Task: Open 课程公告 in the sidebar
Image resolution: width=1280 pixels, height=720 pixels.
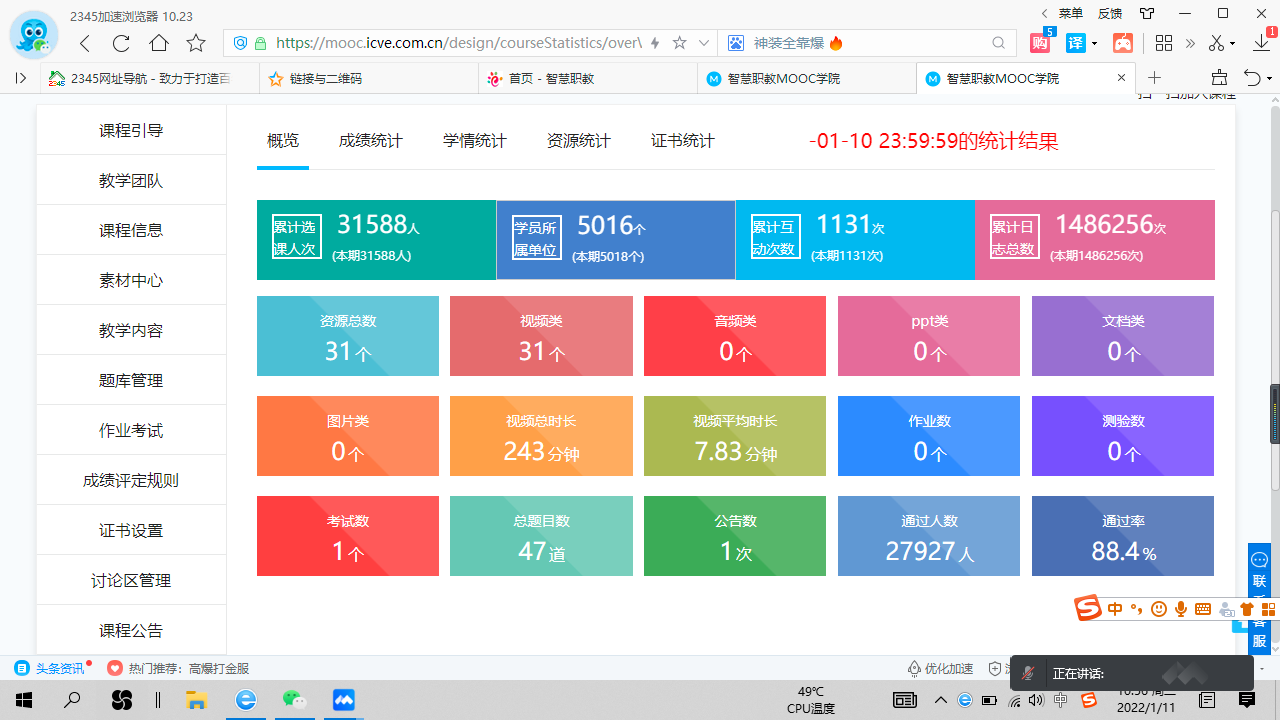Action: [130, 630]
